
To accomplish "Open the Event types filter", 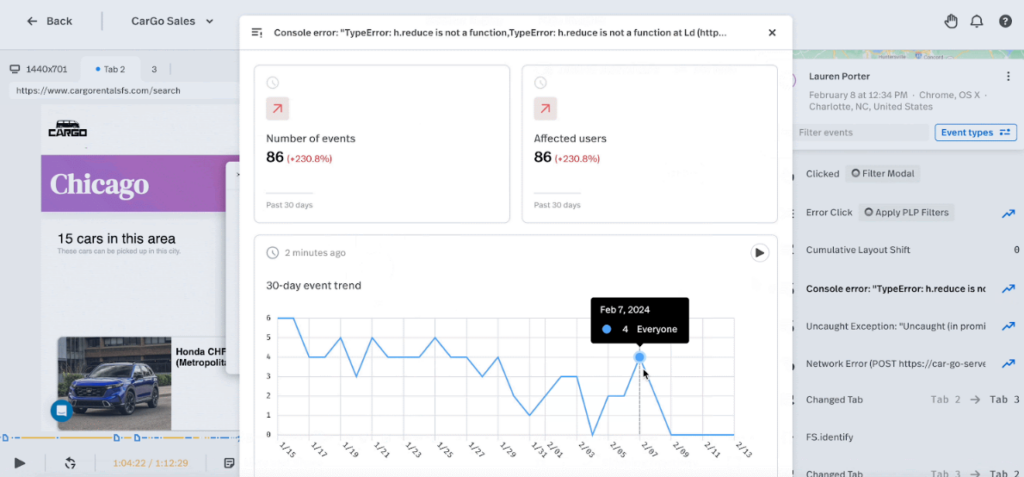I will 976,133.
